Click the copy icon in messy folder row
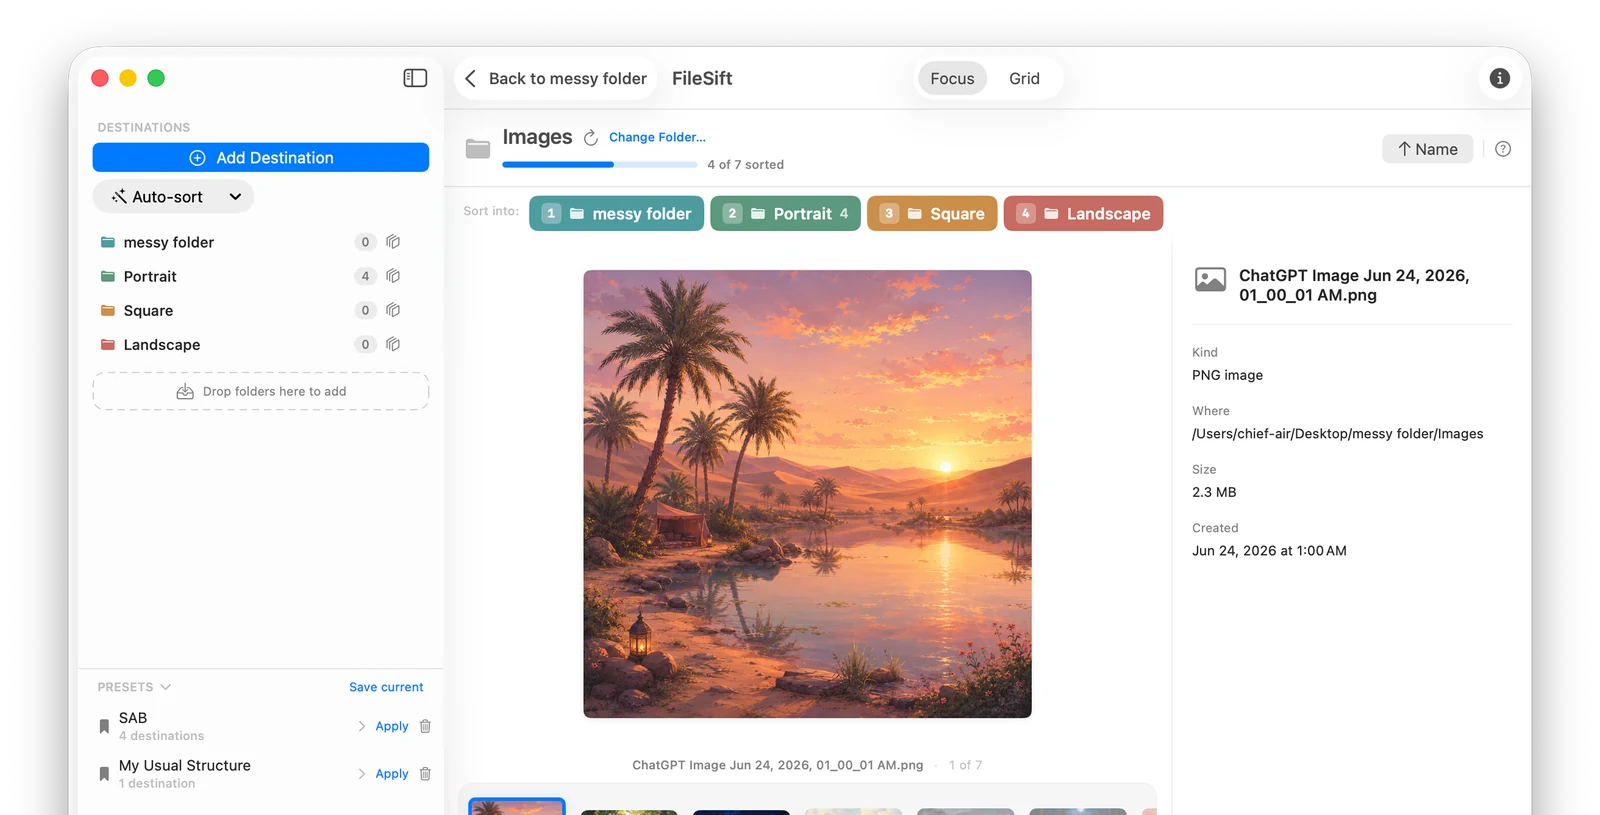 (393, 242)
